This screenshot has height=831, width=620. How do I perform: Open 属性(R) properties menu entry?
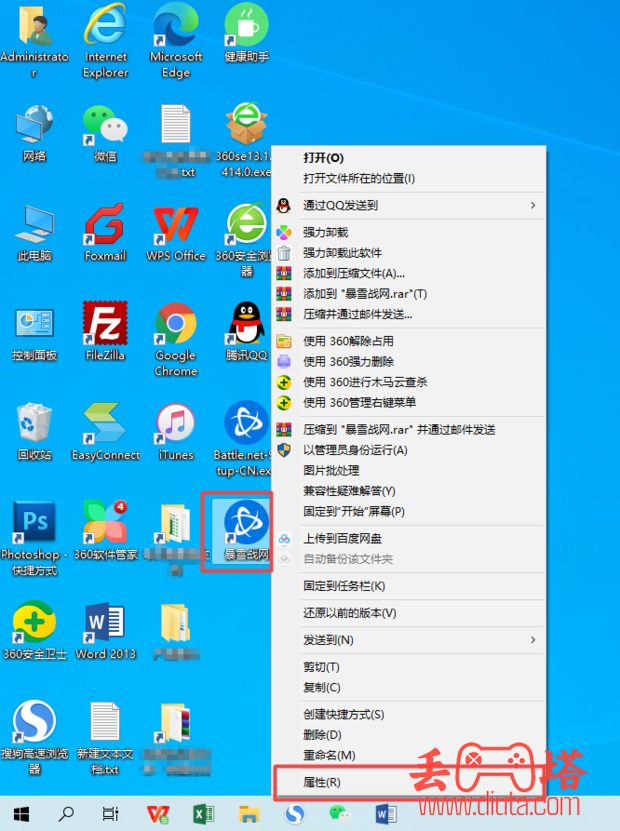click(x=409, y=782)
